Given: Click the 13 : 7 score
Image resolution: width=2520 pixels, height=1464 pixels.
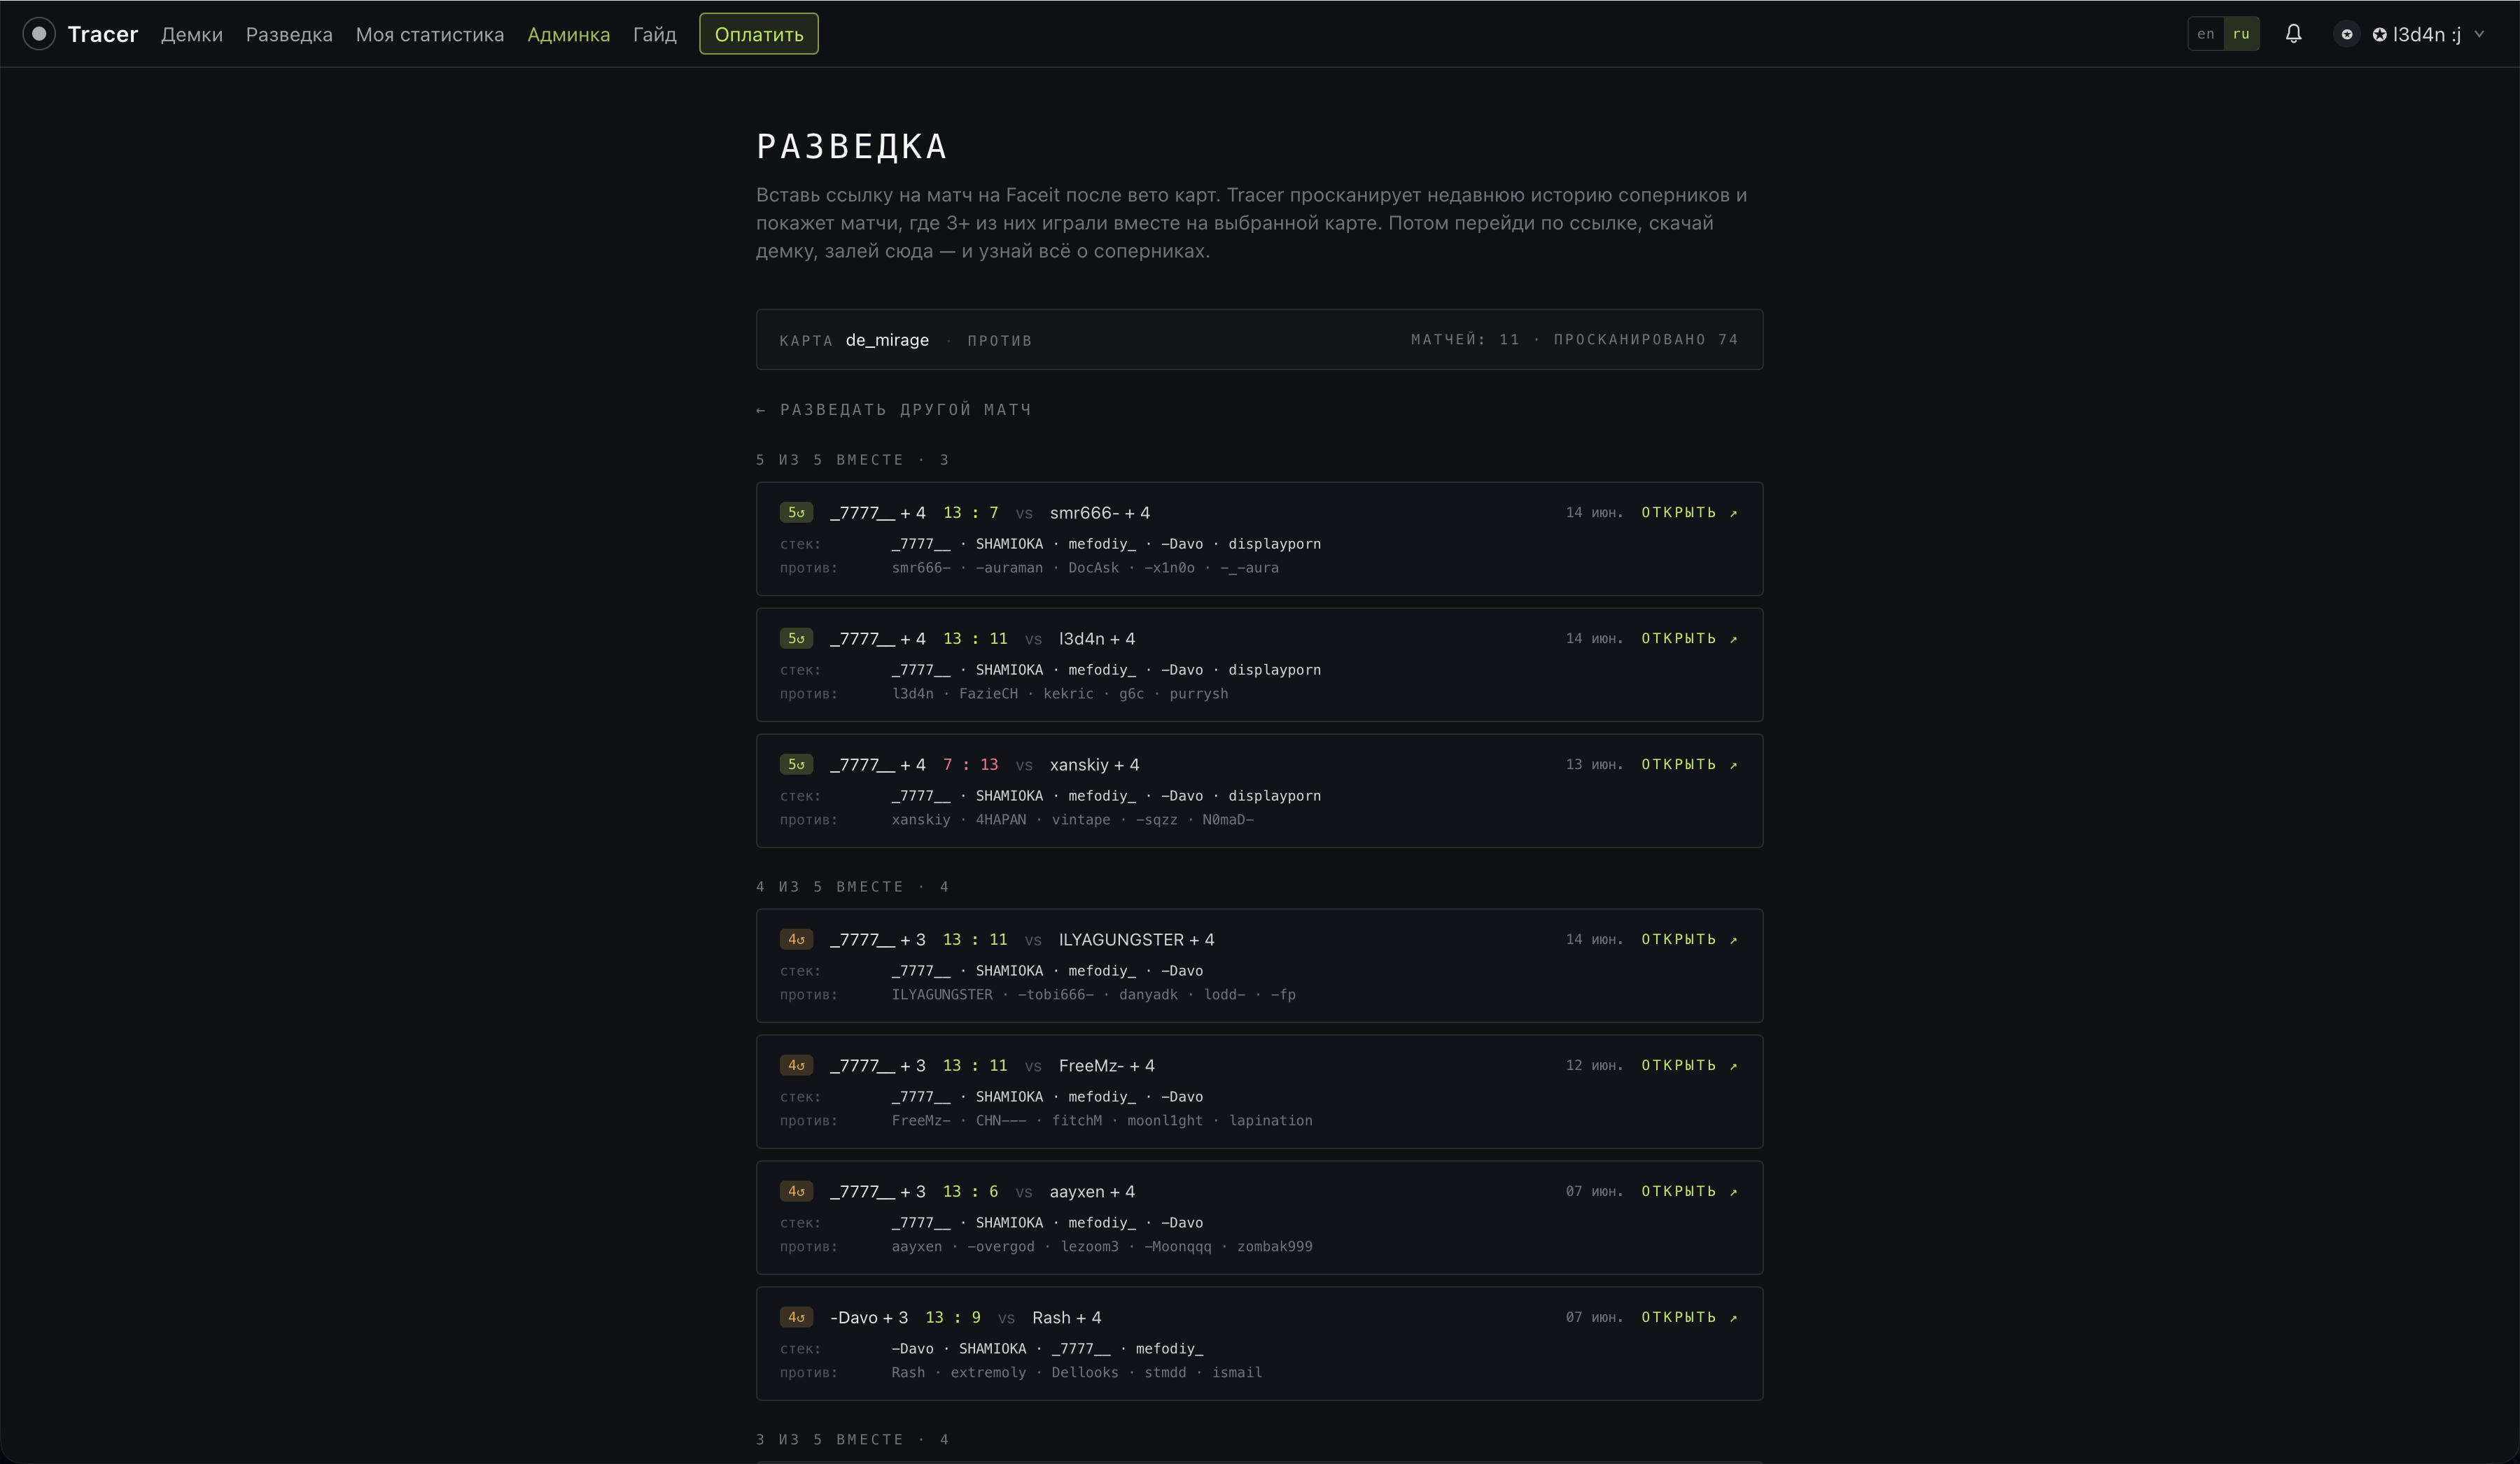Looking at the screenshot, I should click(970, 513).
